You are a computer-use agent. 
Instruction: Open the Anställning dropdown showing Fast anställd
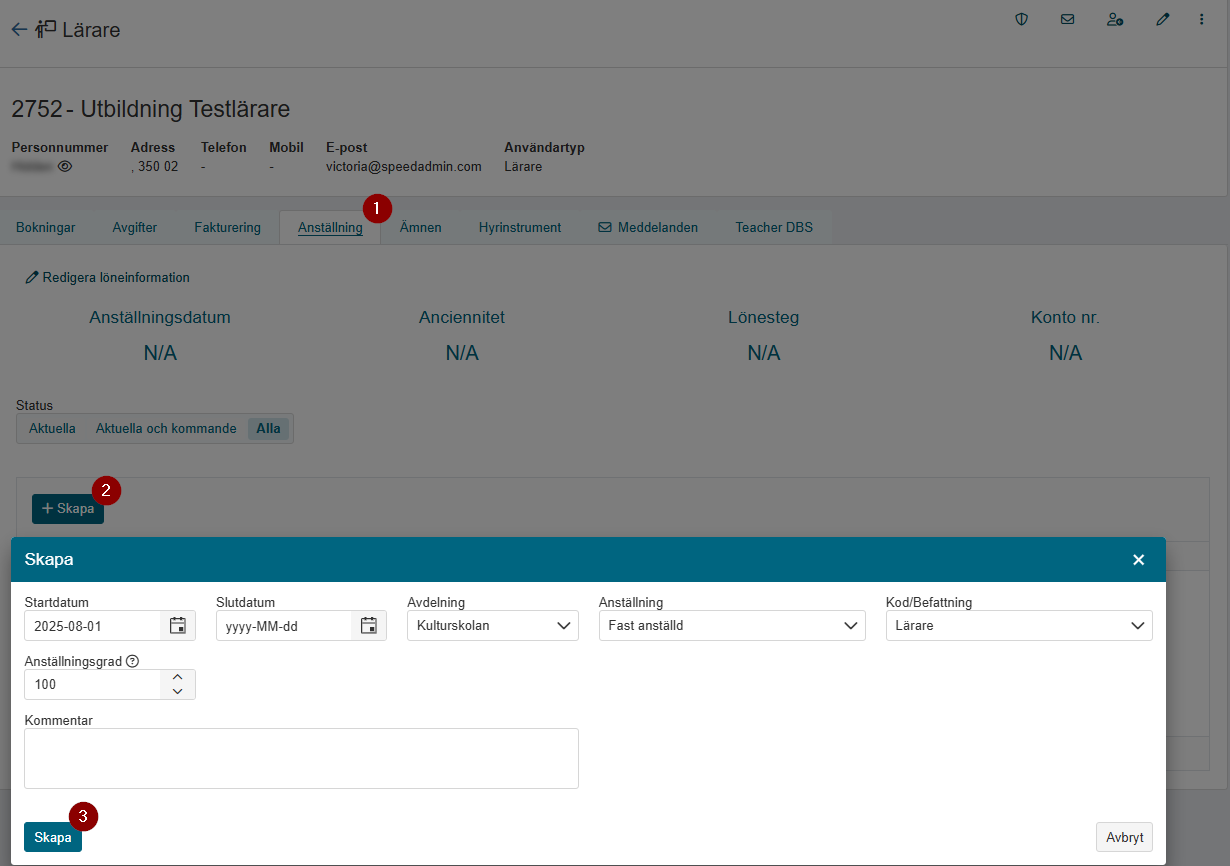click(732, 626)
